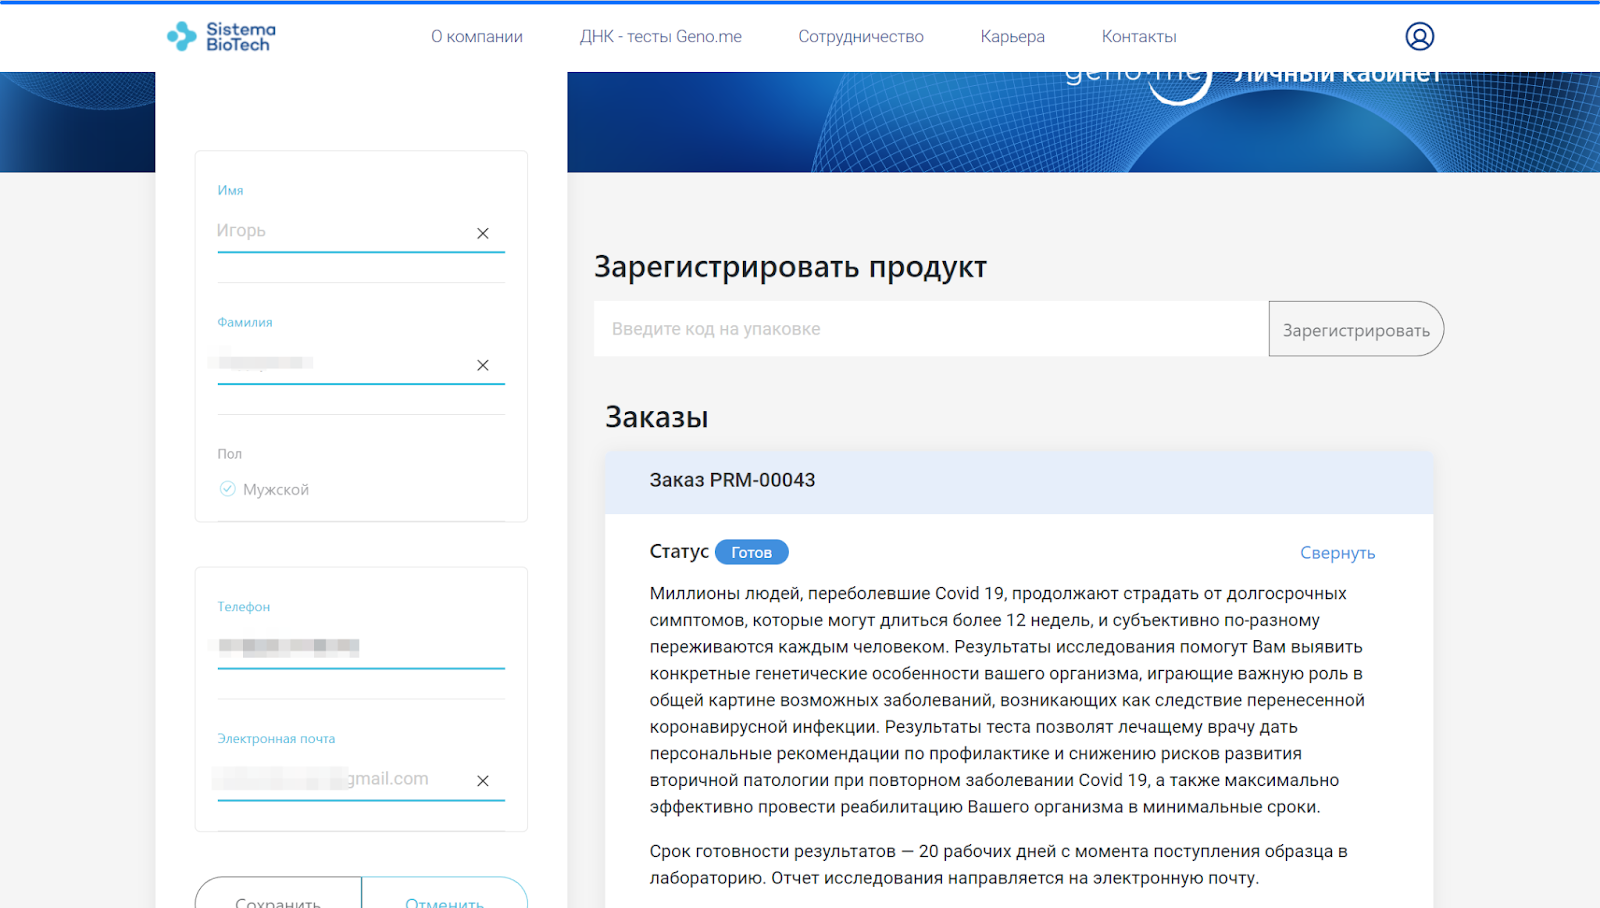Clear the Фамилия field with X icon

(x=483, y=365)
